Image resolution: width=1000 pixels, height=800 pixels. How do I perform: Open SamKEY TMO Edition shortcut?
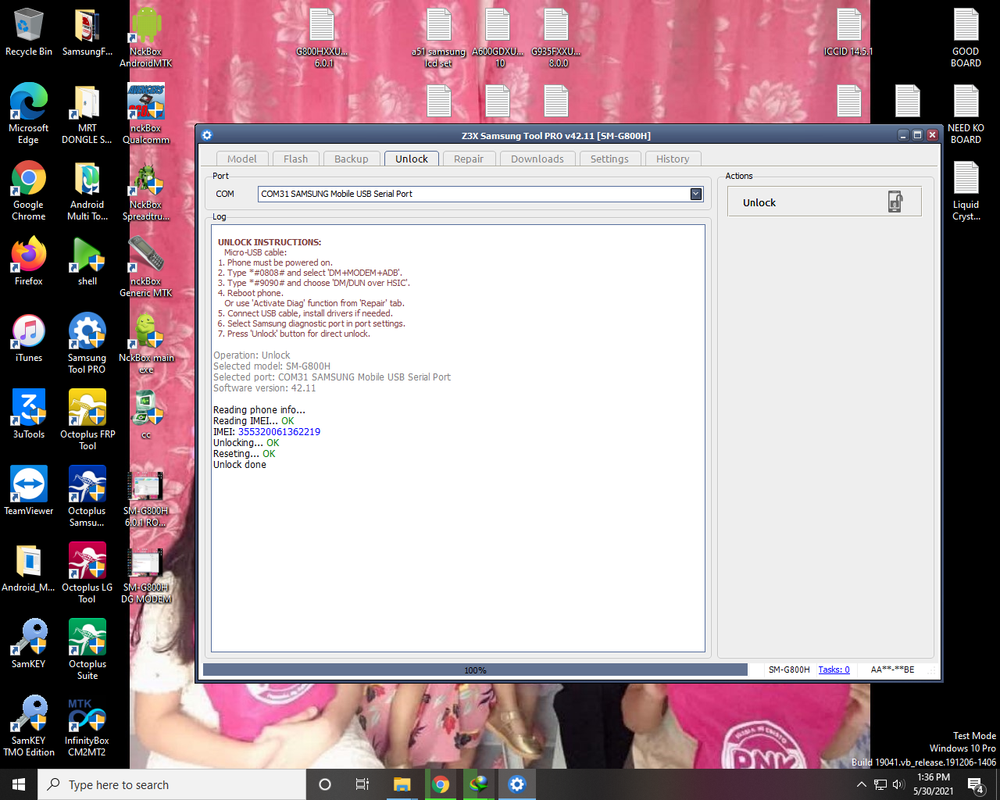click(x=28, y=726)
